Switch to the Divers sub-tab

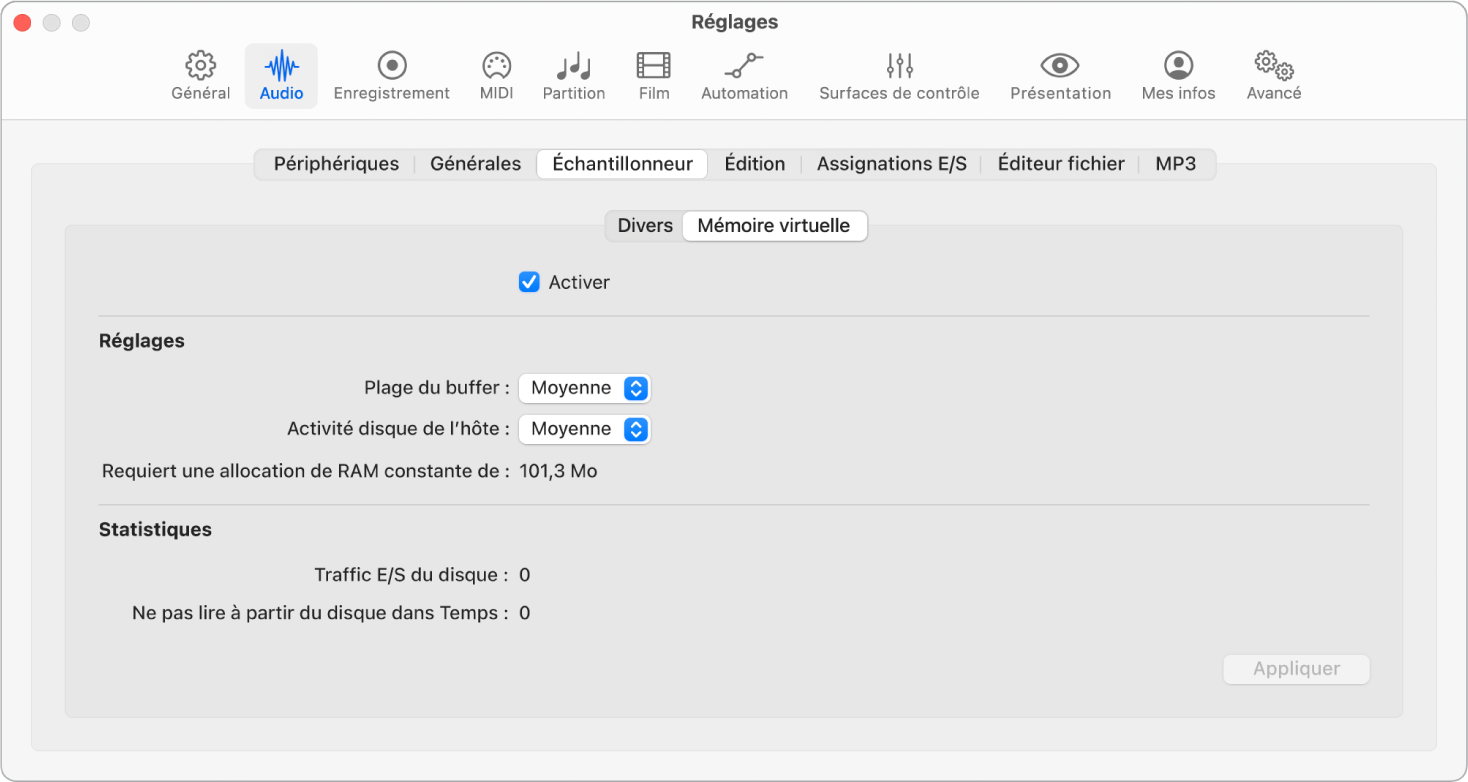(x=645, y=226)
